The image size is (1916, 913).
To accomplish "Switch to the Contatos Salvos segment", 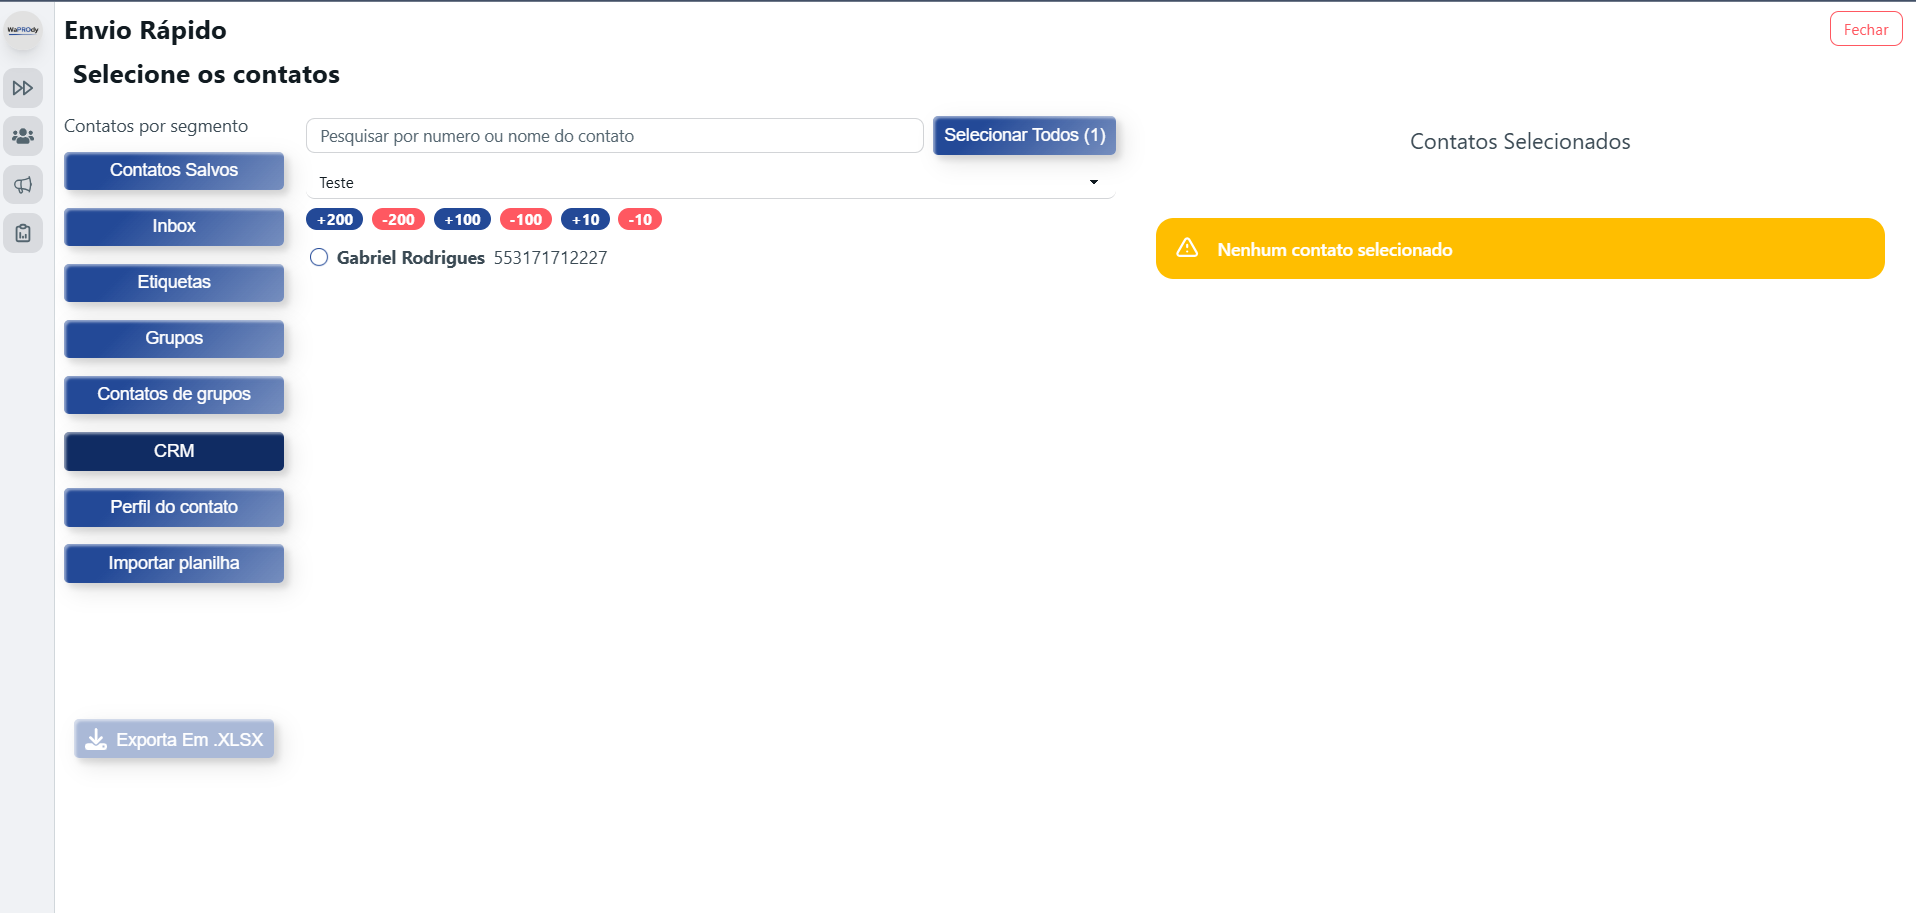I will pyautogui.click(x=174, y=170).
